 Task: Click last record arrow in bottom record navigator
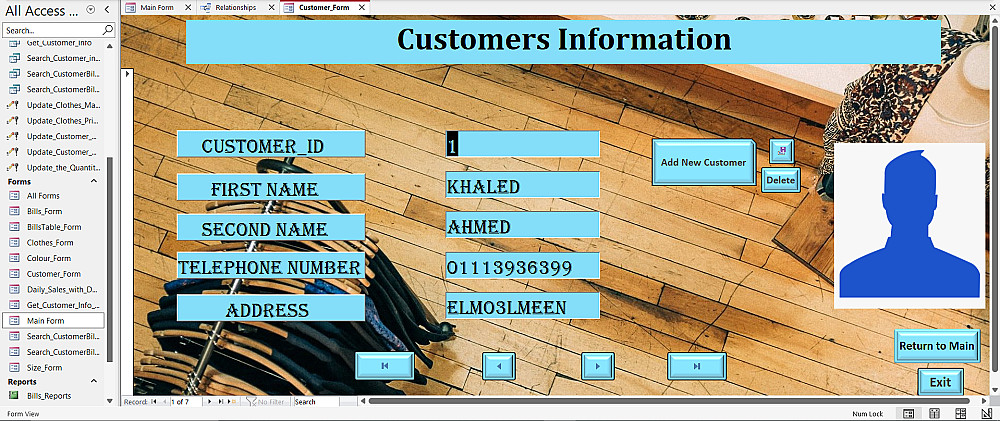[221, 402]
